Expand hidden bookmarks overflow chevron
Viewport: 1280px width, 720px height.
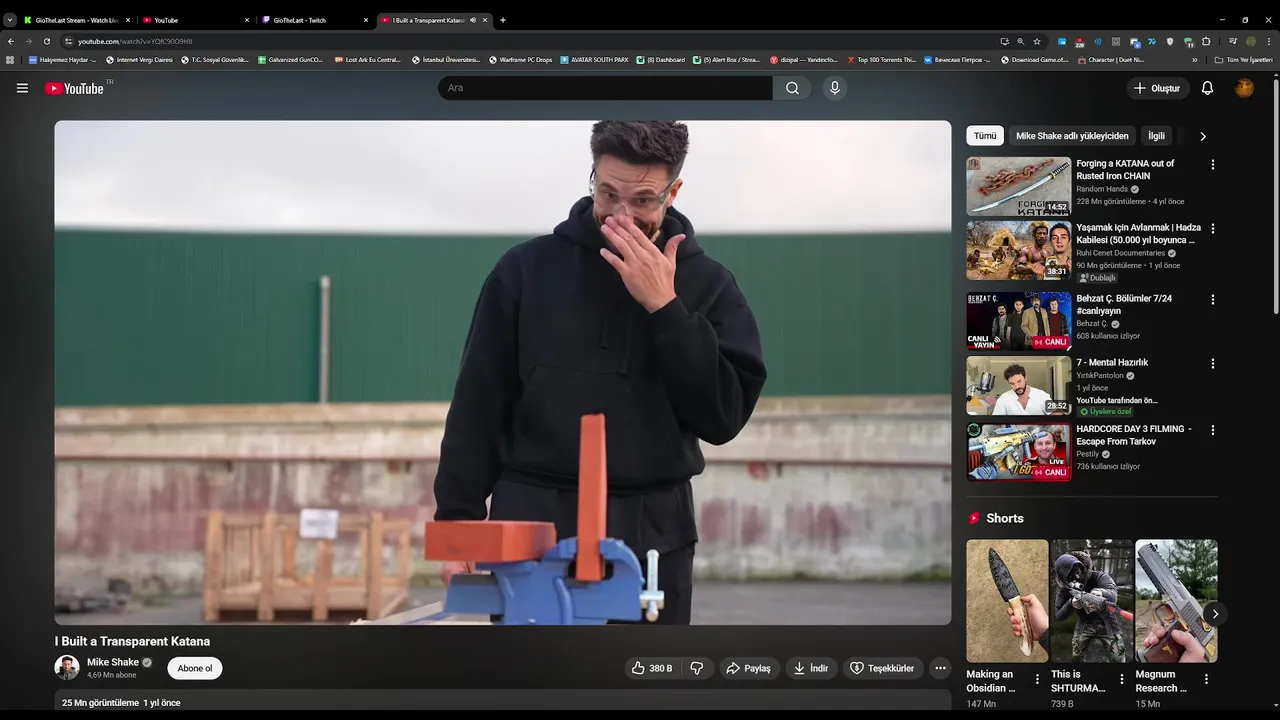(1194, 60)
